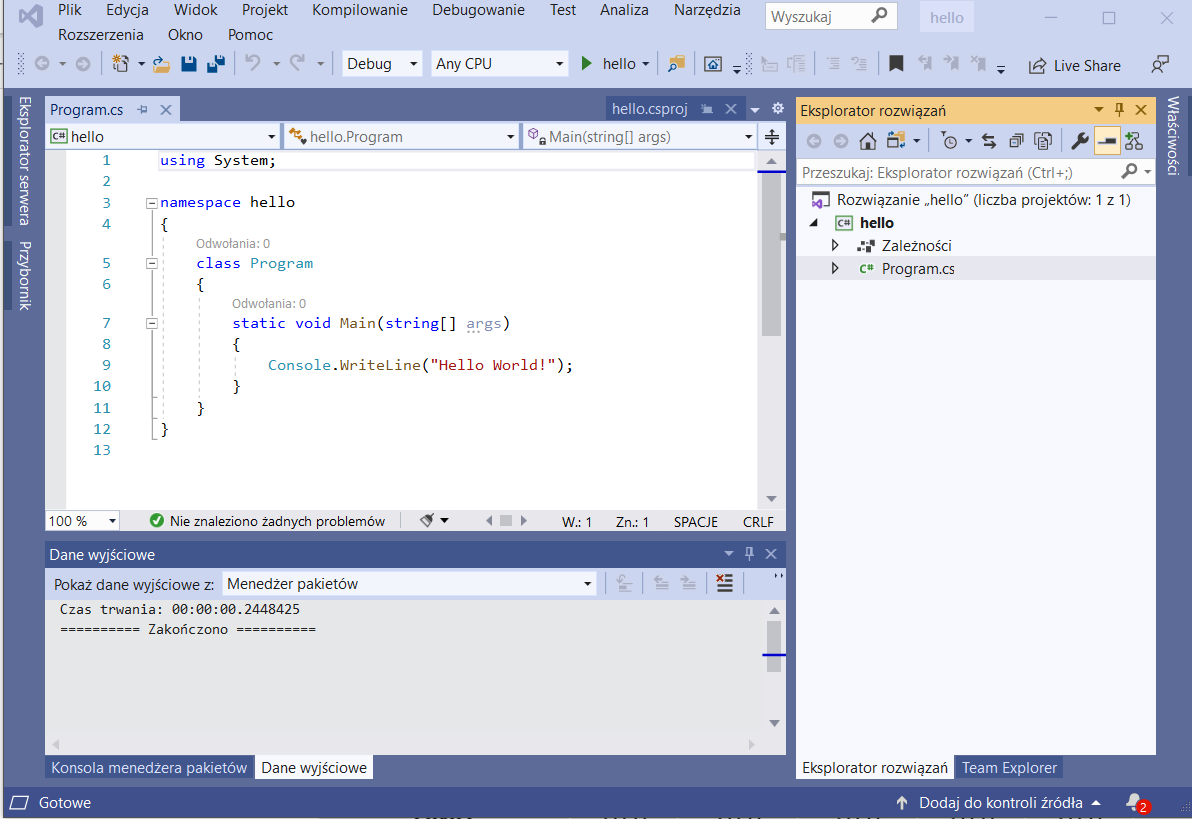This screenshot has width=1192, height=819.
Task: Click the bookmark icon in the toolbar
Action: click(896, 64)
